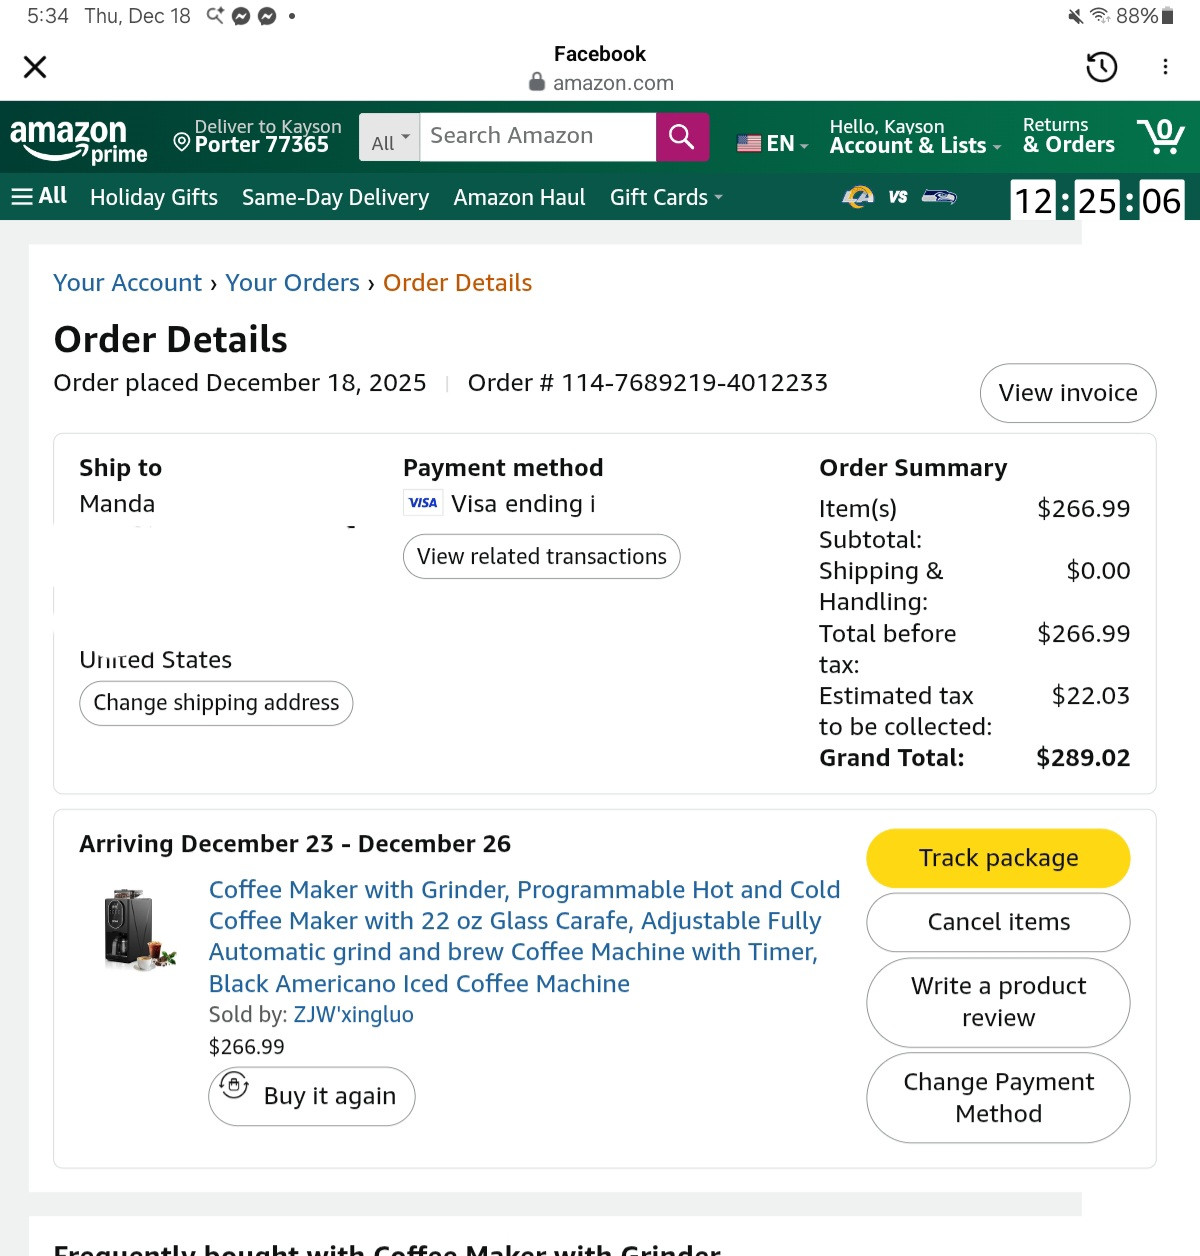Click the Rams vs Seahawks game banner
Screen dimensions: 1200x1256
(900, 197)
